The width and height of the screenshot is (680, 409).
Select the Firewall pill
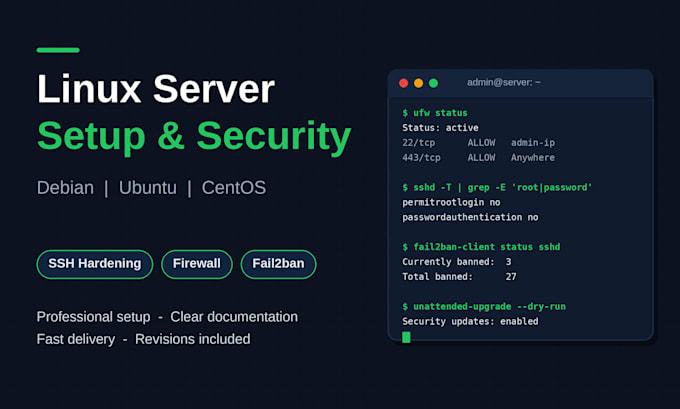point(197,264)
